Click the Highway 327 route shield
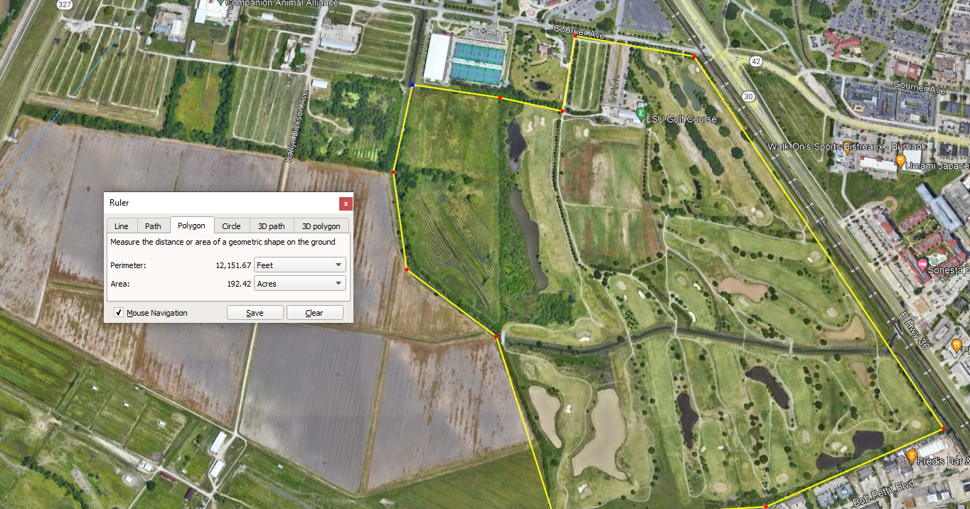Image resolution: width=970 pixels, height=509 pixels. point(64,4)
